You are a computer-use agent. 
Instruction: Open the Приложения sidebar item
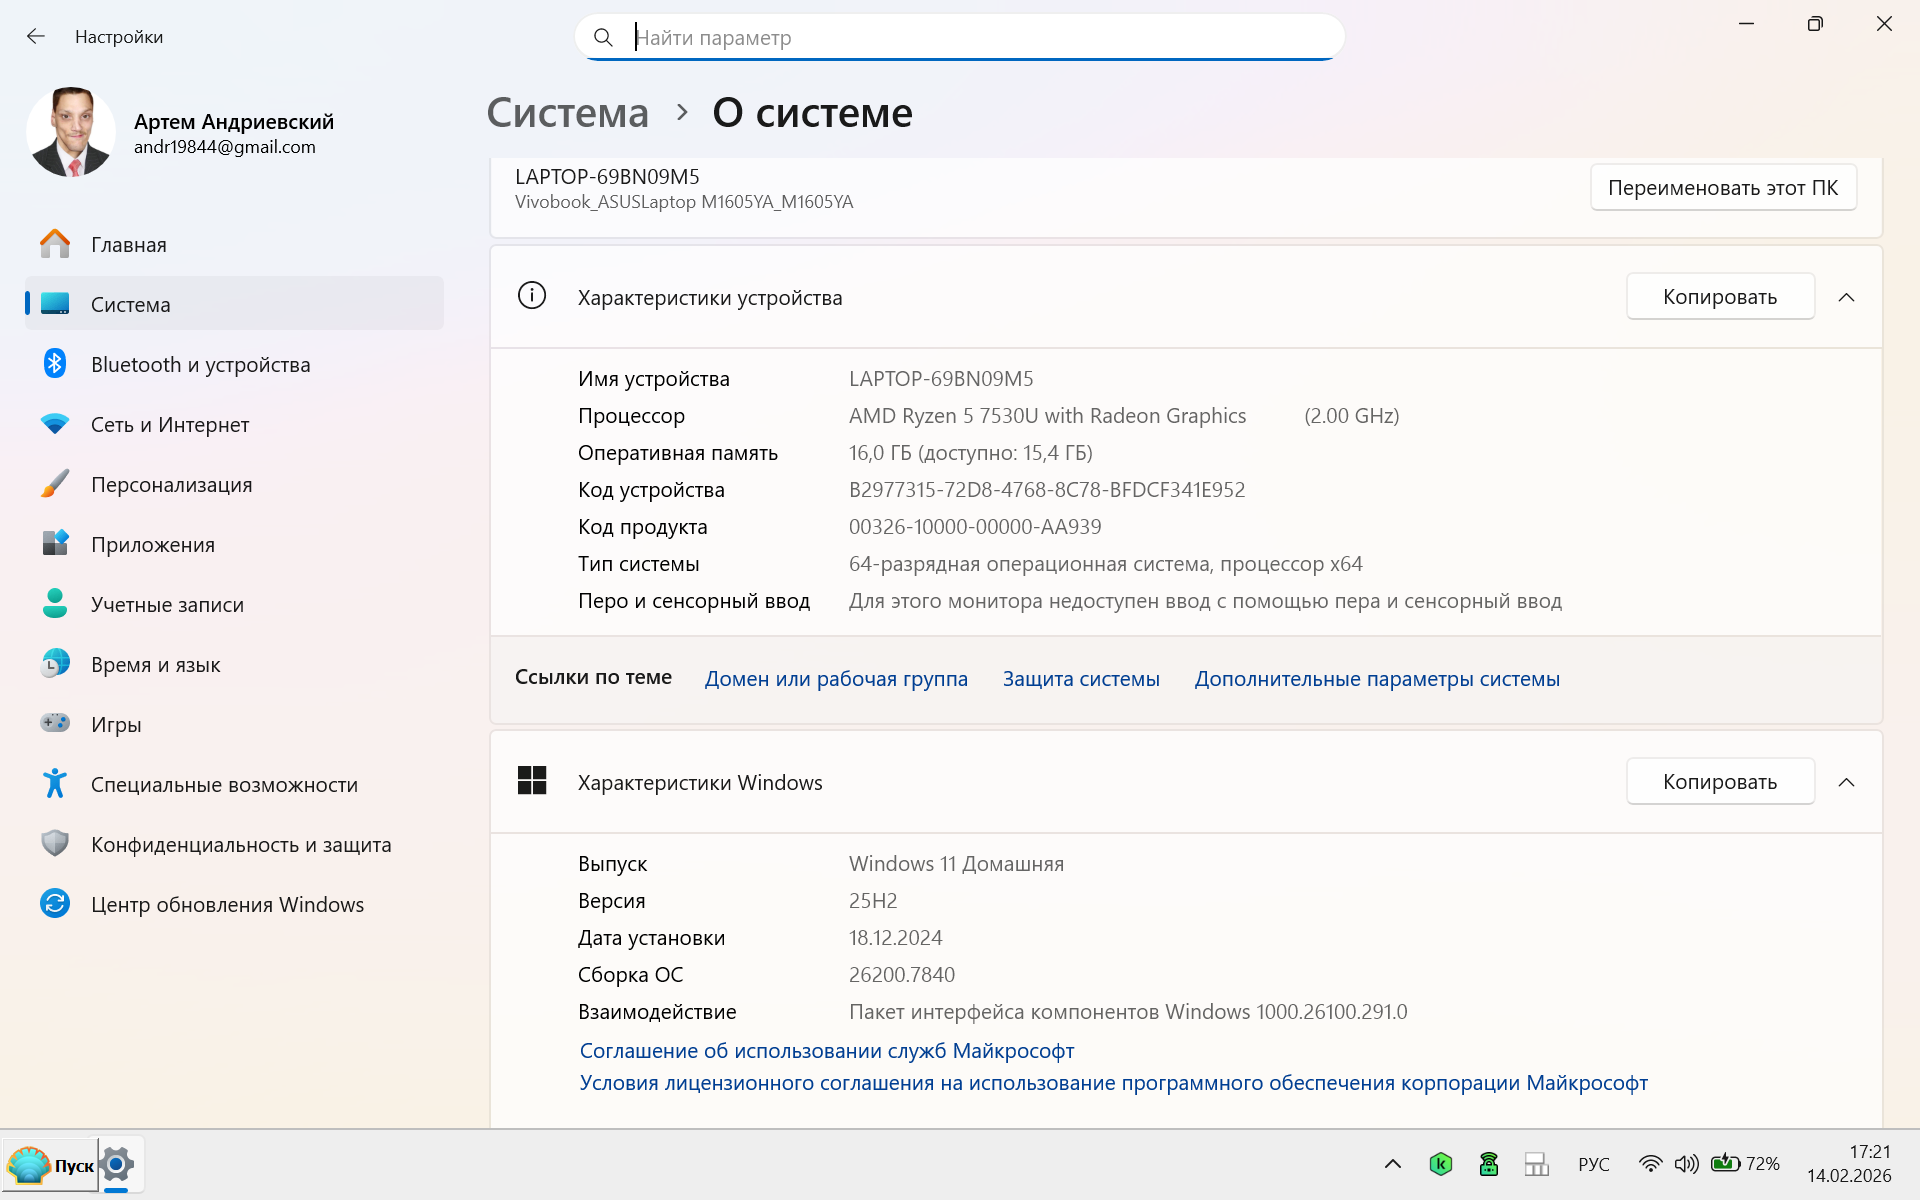coord(152,544)
